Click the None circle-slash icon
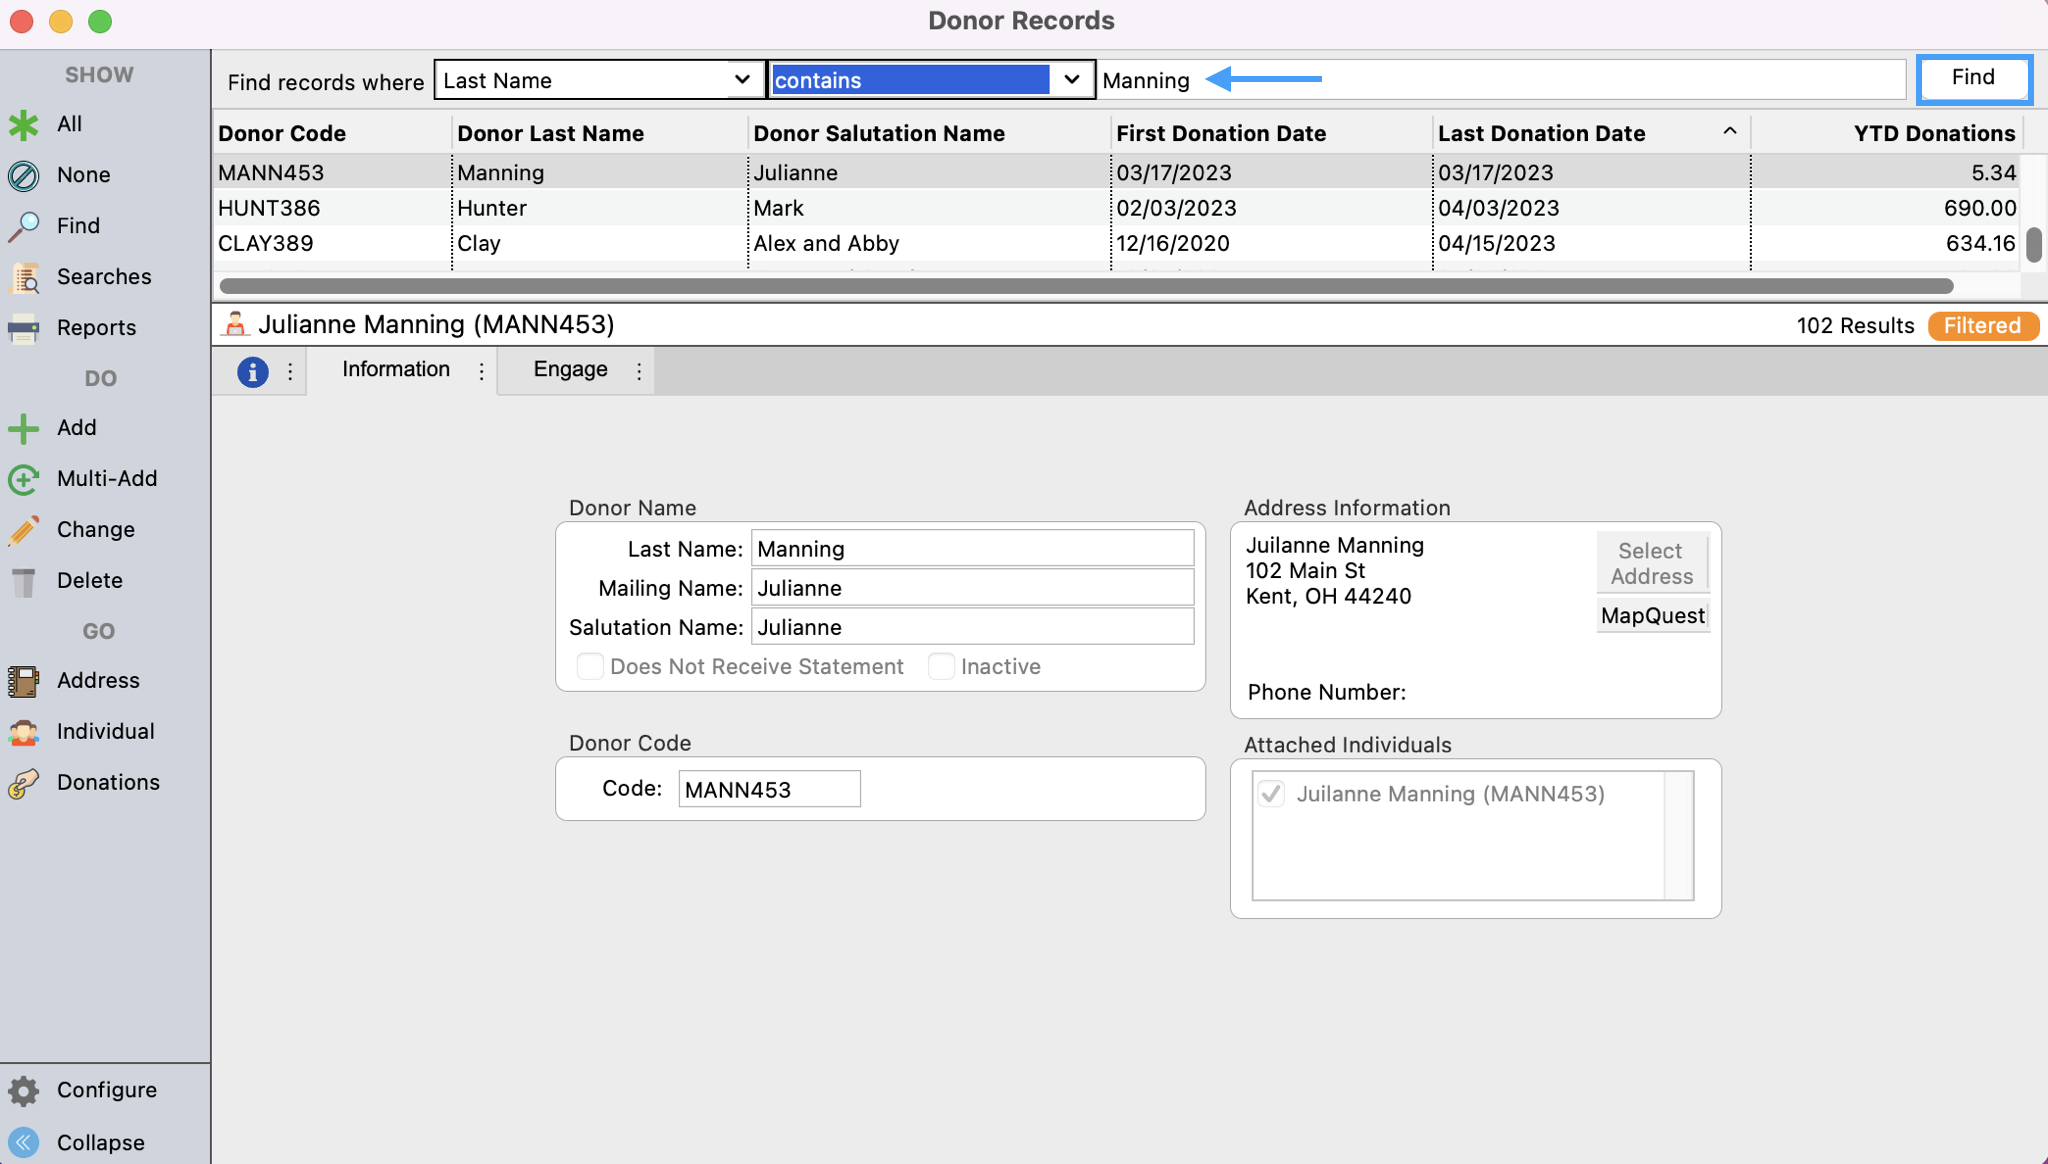Image resolution: width=2048 pixels, height=1164 pixels. (x=23, y=176)
